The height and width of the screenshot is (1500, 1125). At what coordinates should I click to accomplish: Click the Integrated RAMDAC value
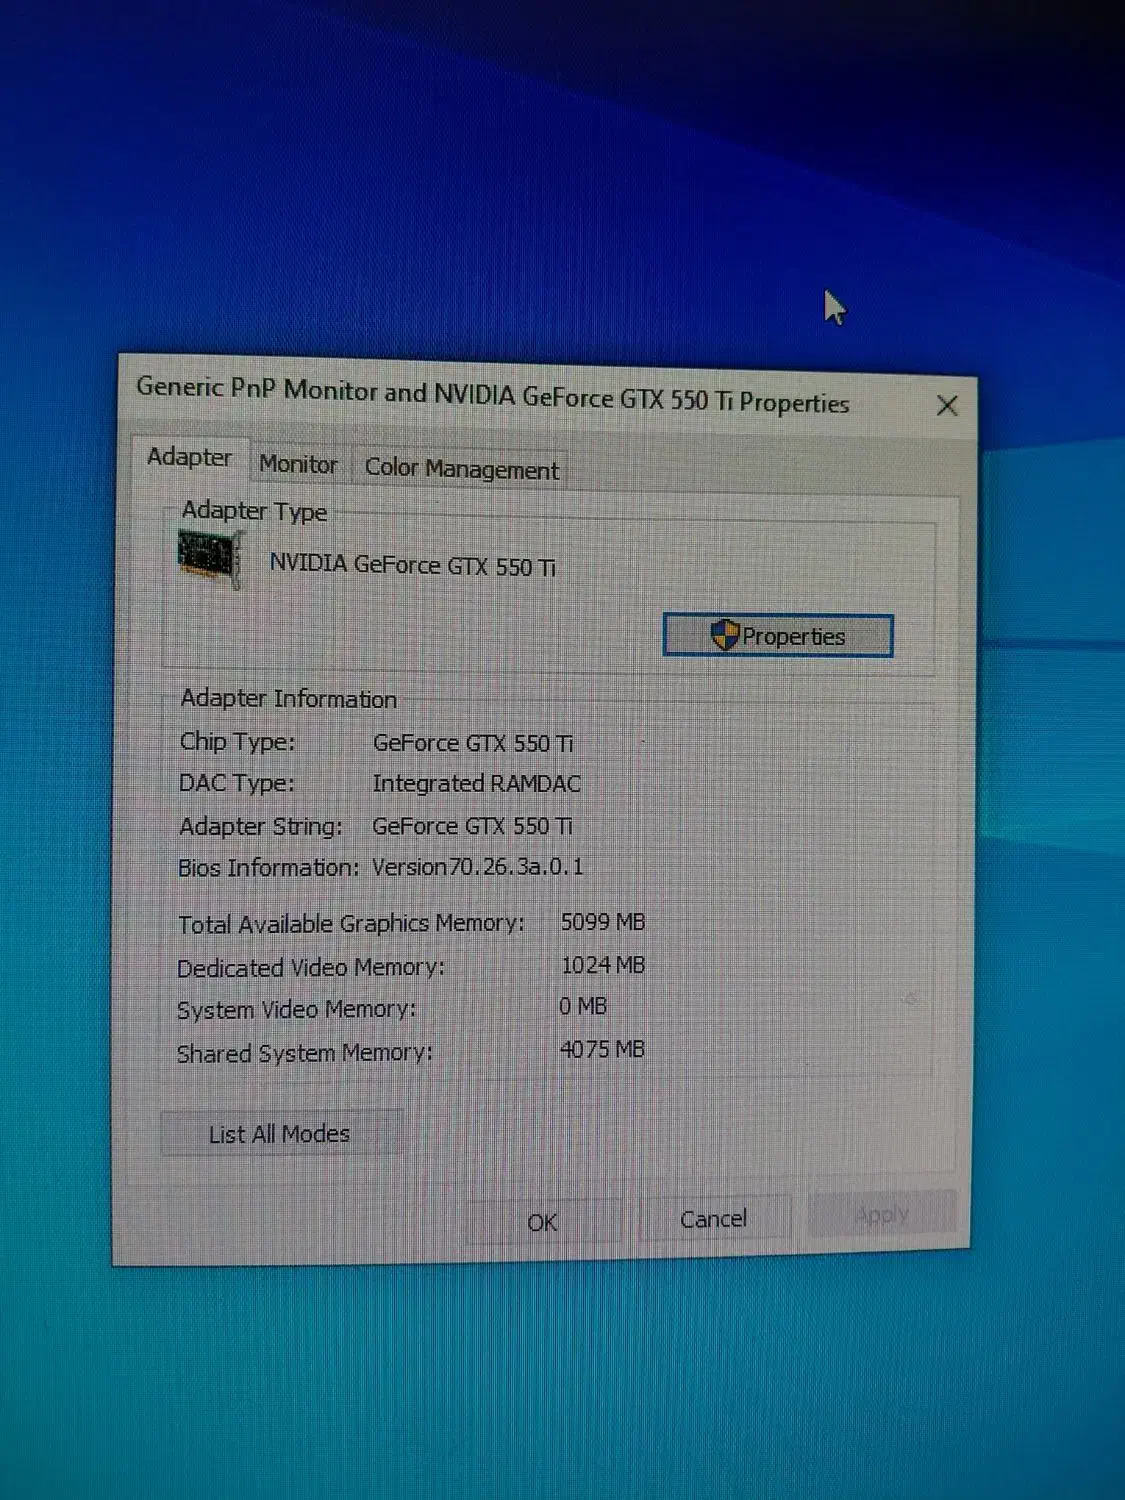click(x=476, y=784)
